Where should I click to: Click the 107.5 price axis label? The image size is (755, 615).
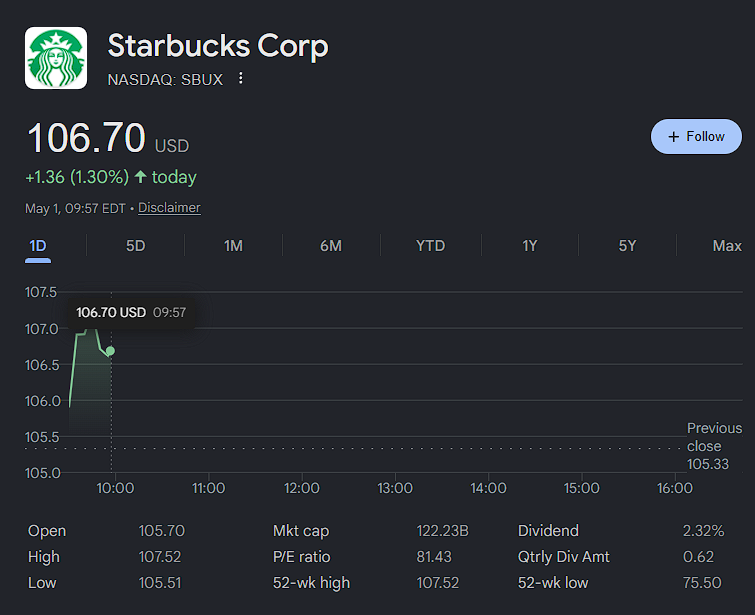[41, 292]
